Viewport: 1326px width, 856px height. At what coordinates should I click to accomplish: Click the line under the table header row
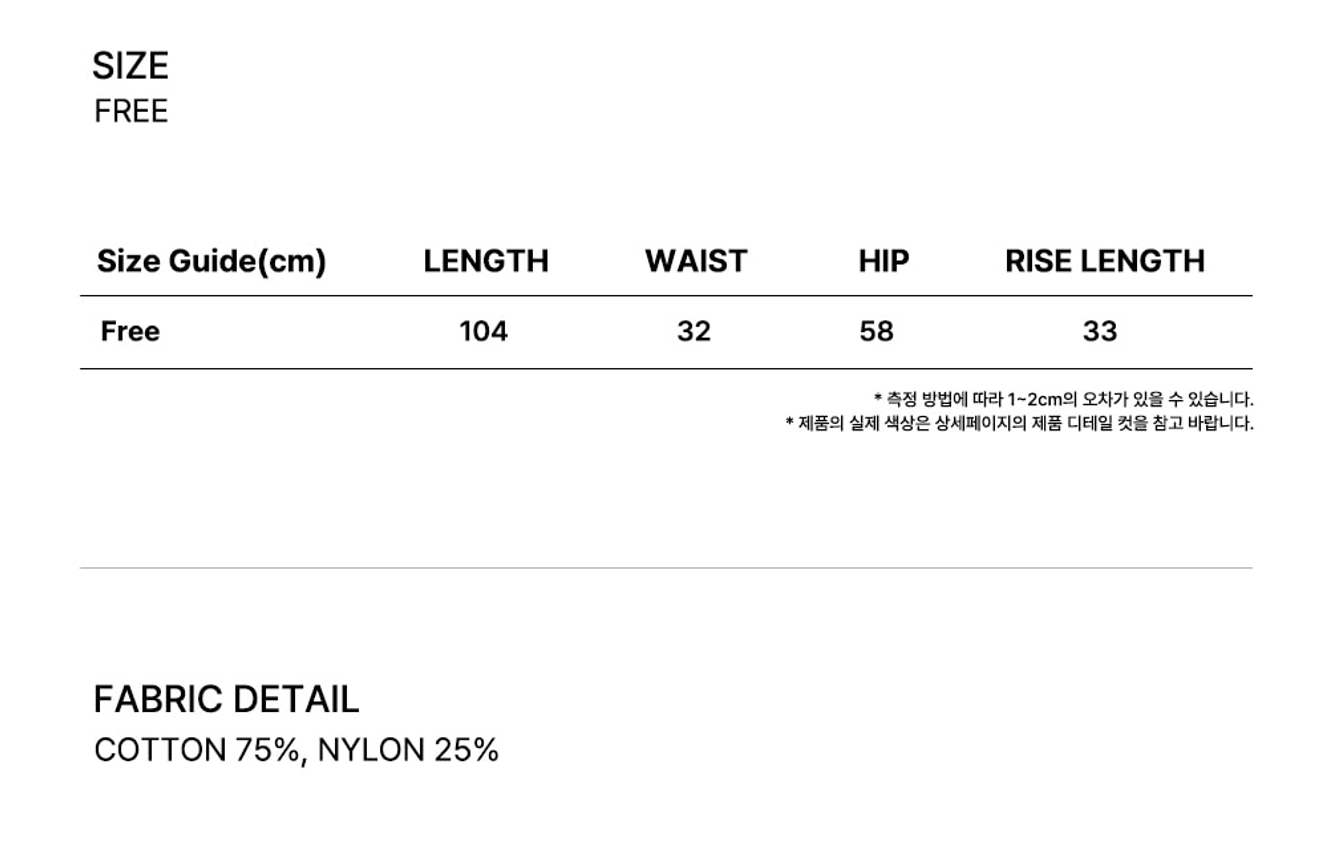click(666, 296)
